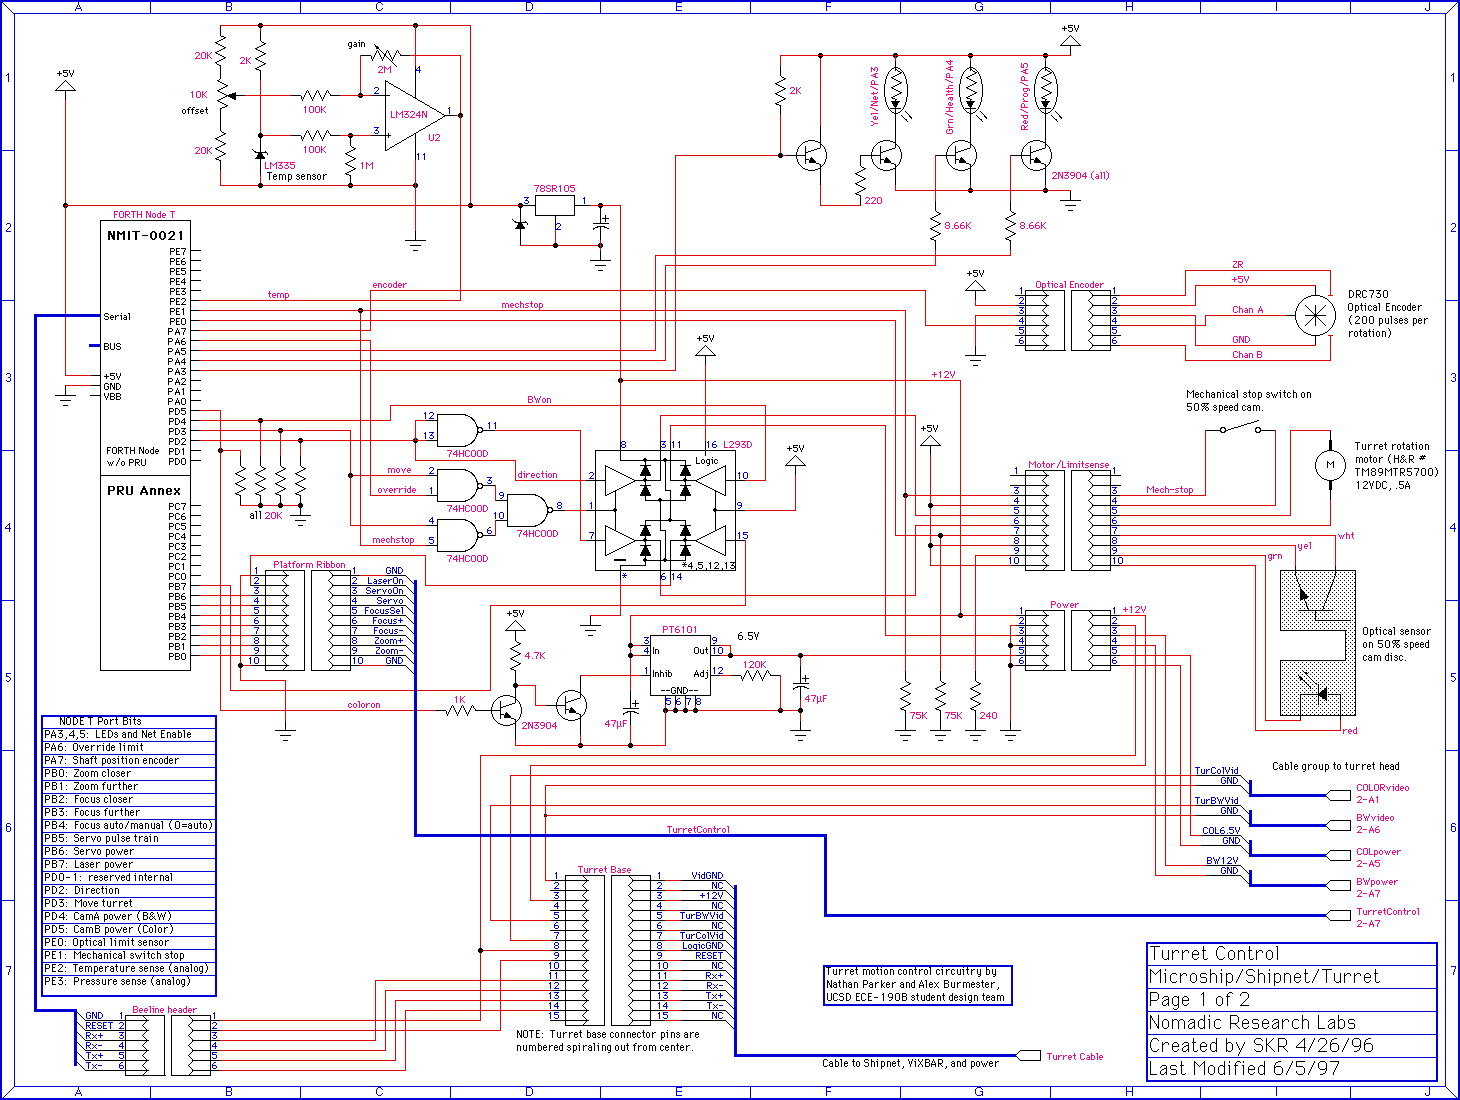Click the 78SR105 regulator box
This screenshot has width=1460, height=1100.
tap(555, 205)
